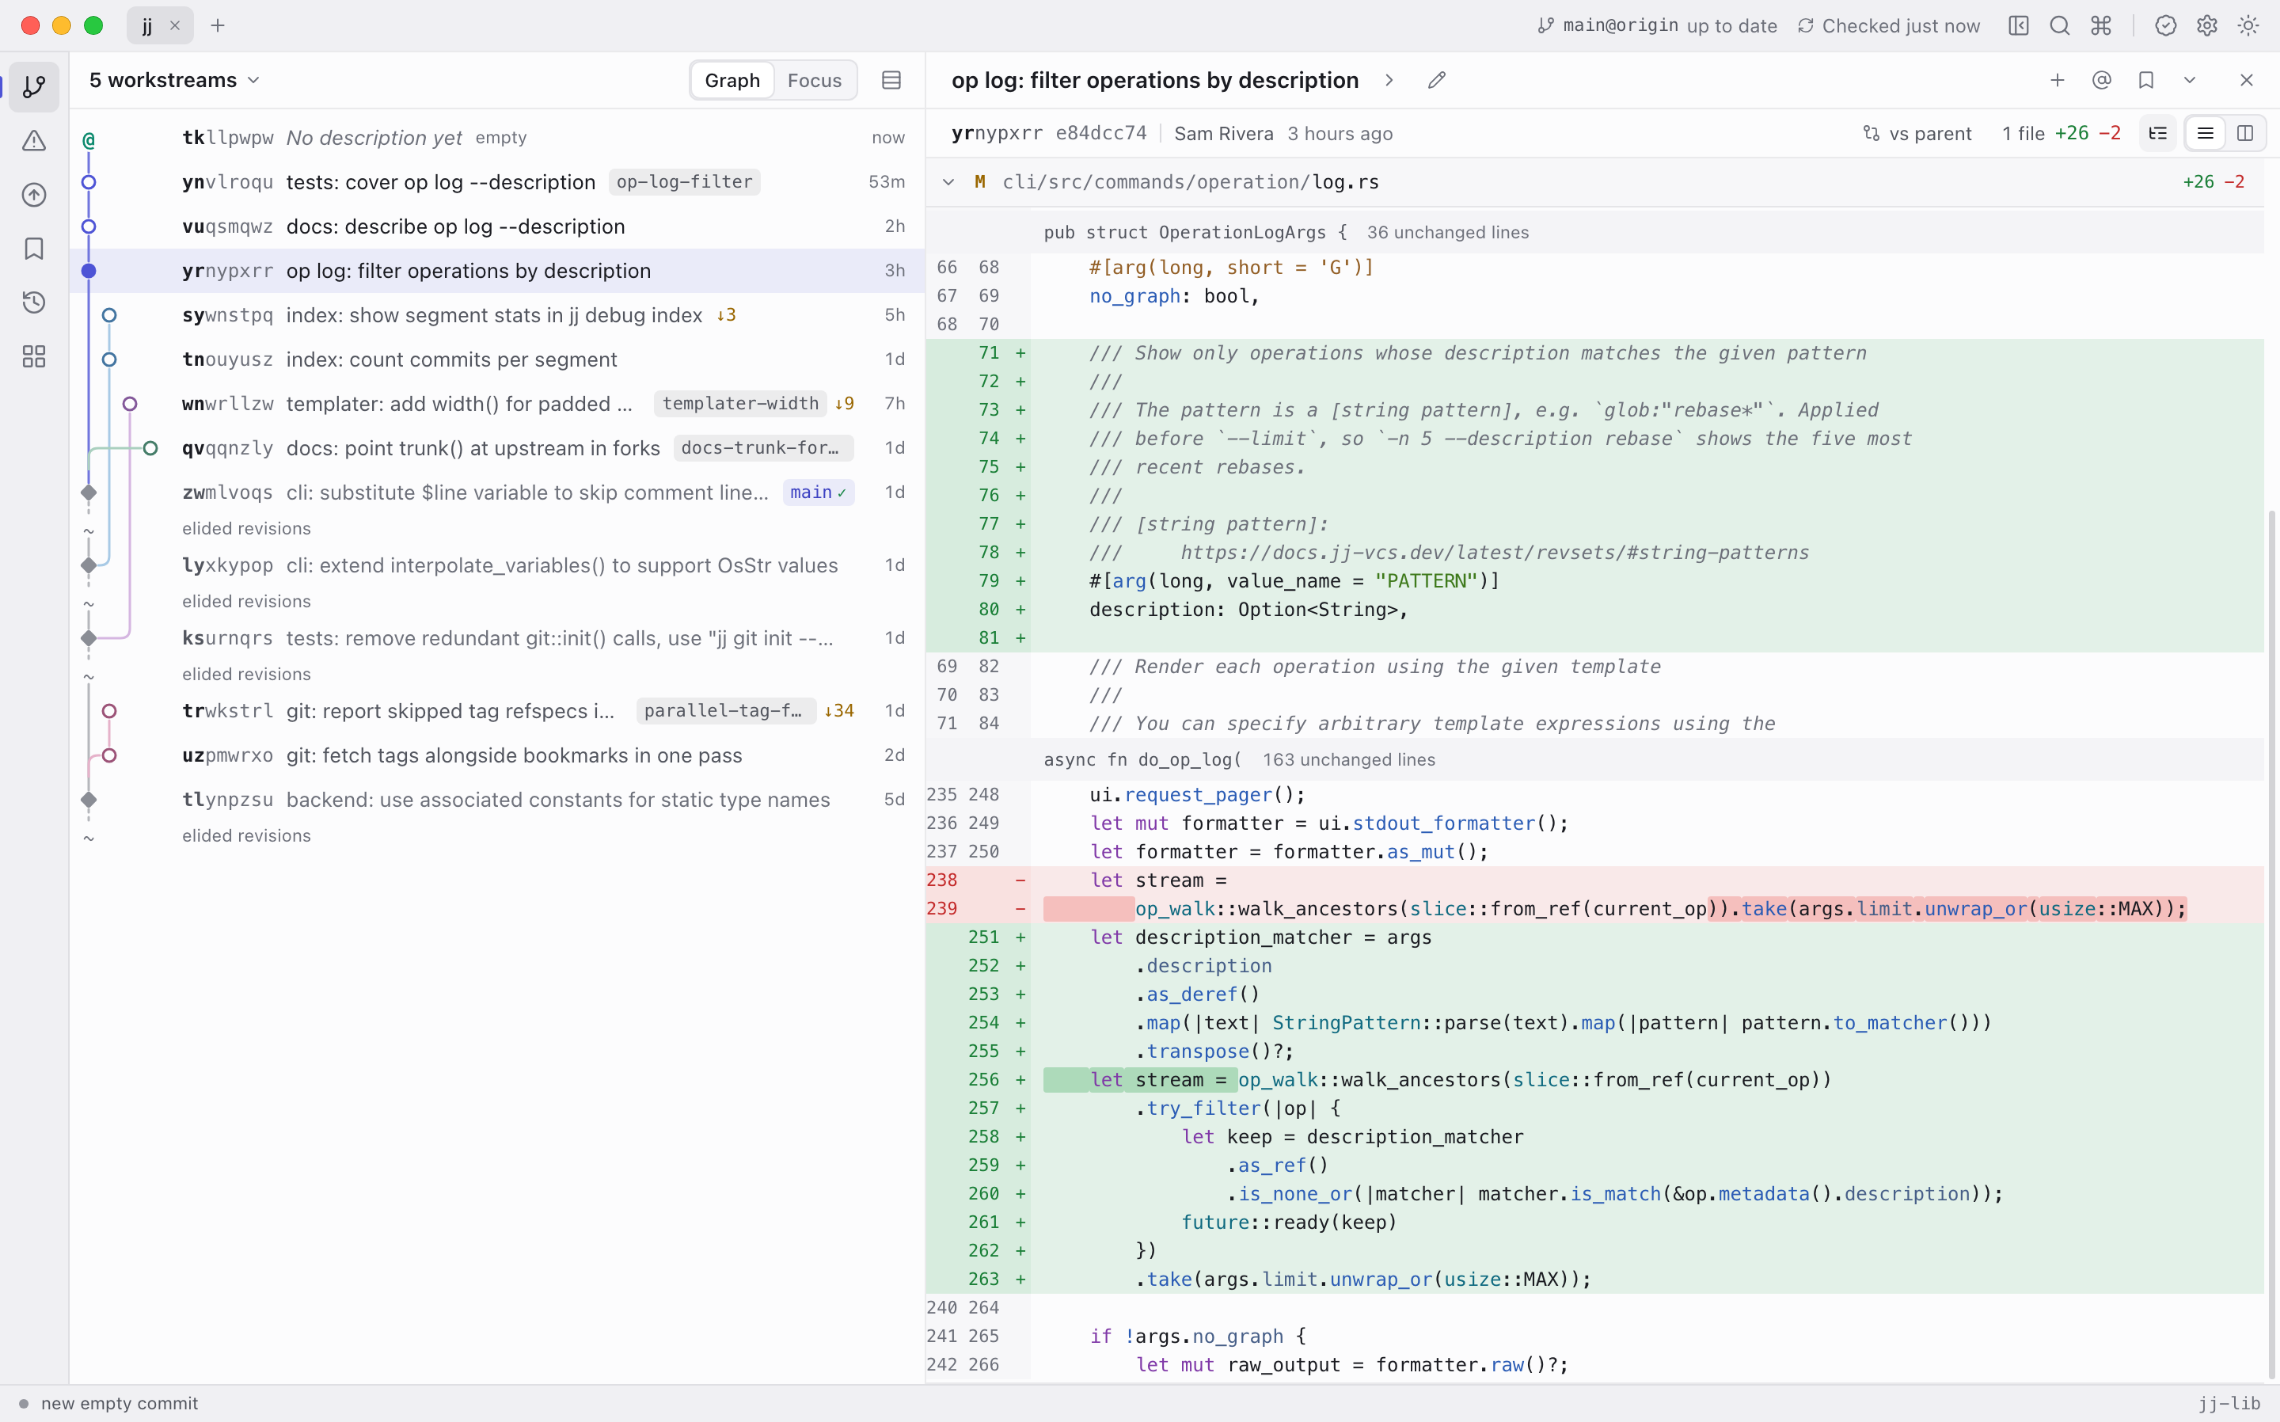This screenshot has width=2280, height=1422.
Task: Expand 163 unchanged lines
Action: [1348, 759]
